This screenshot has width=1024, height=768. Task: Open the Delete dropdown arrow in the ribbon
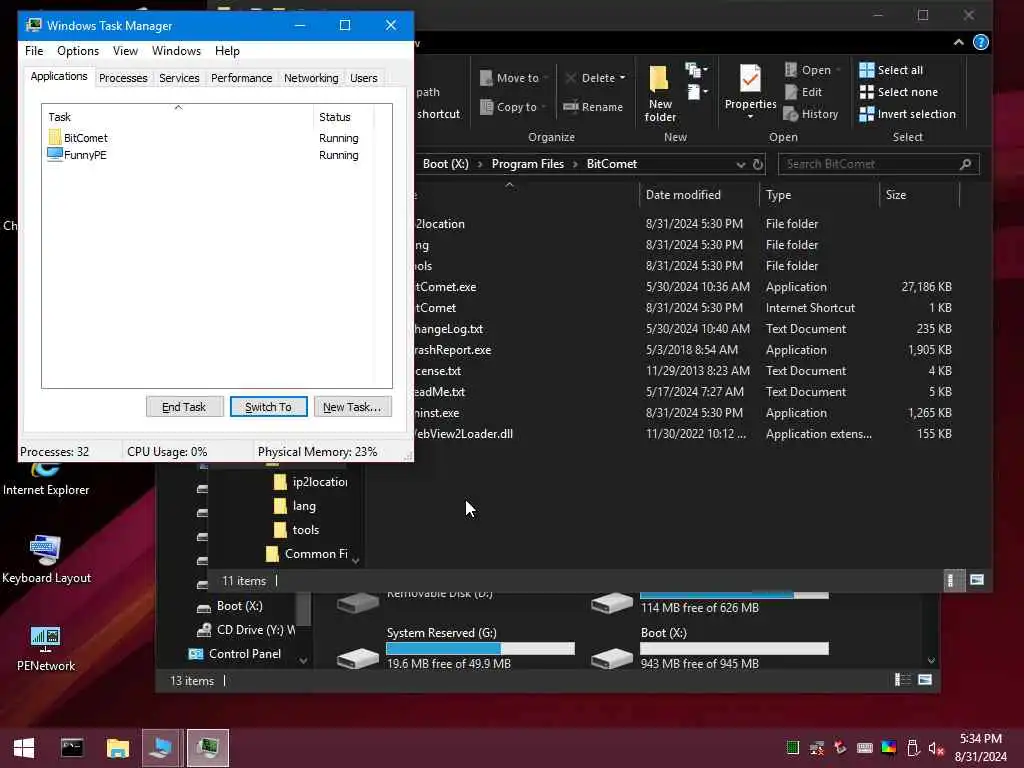point(622,78)
